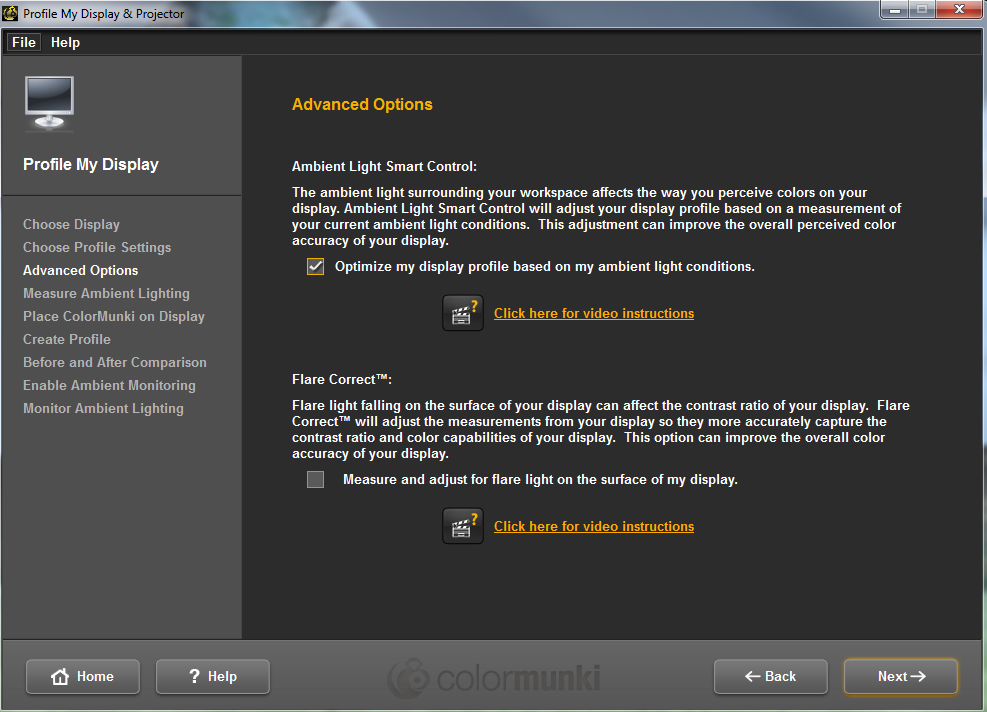Select the Choose Profile Settings step

(97, 247)
